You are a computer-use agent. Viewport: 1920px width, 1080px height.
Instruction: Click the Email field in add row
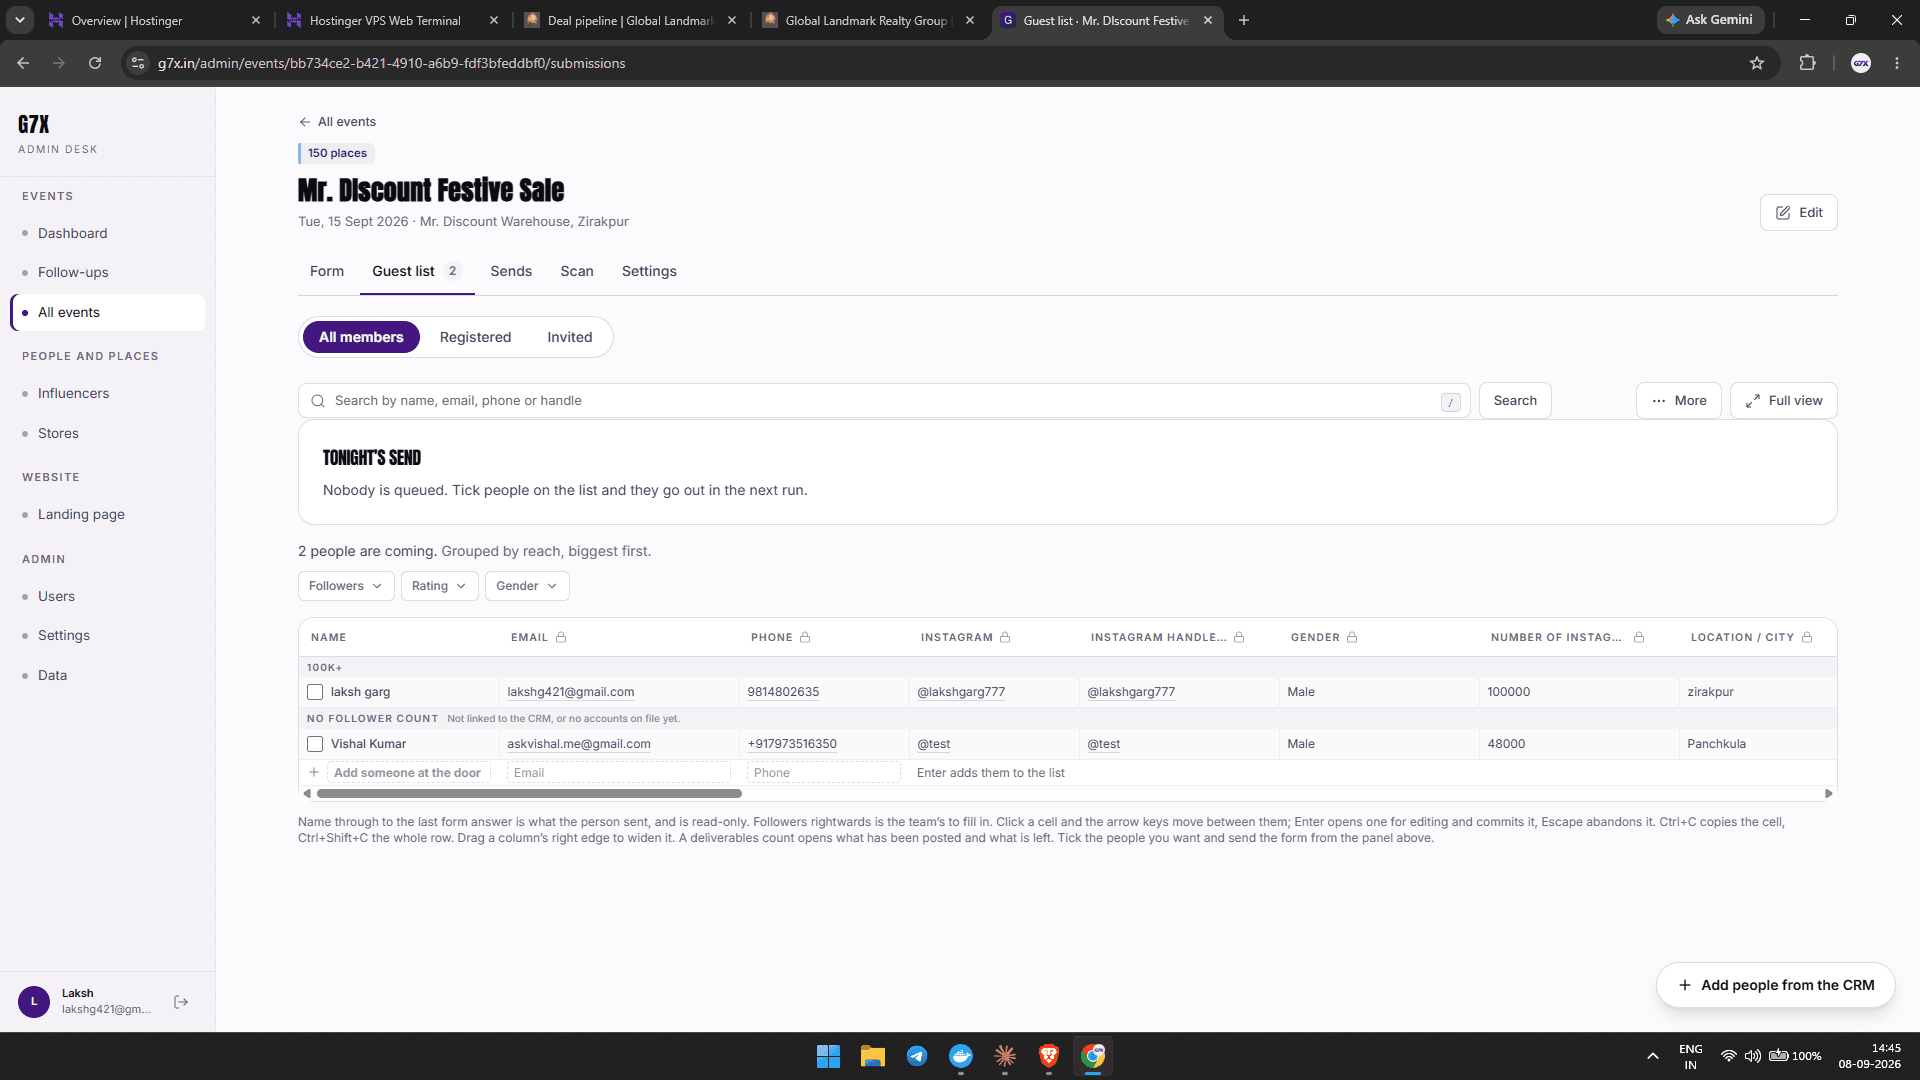coord(618,773)
